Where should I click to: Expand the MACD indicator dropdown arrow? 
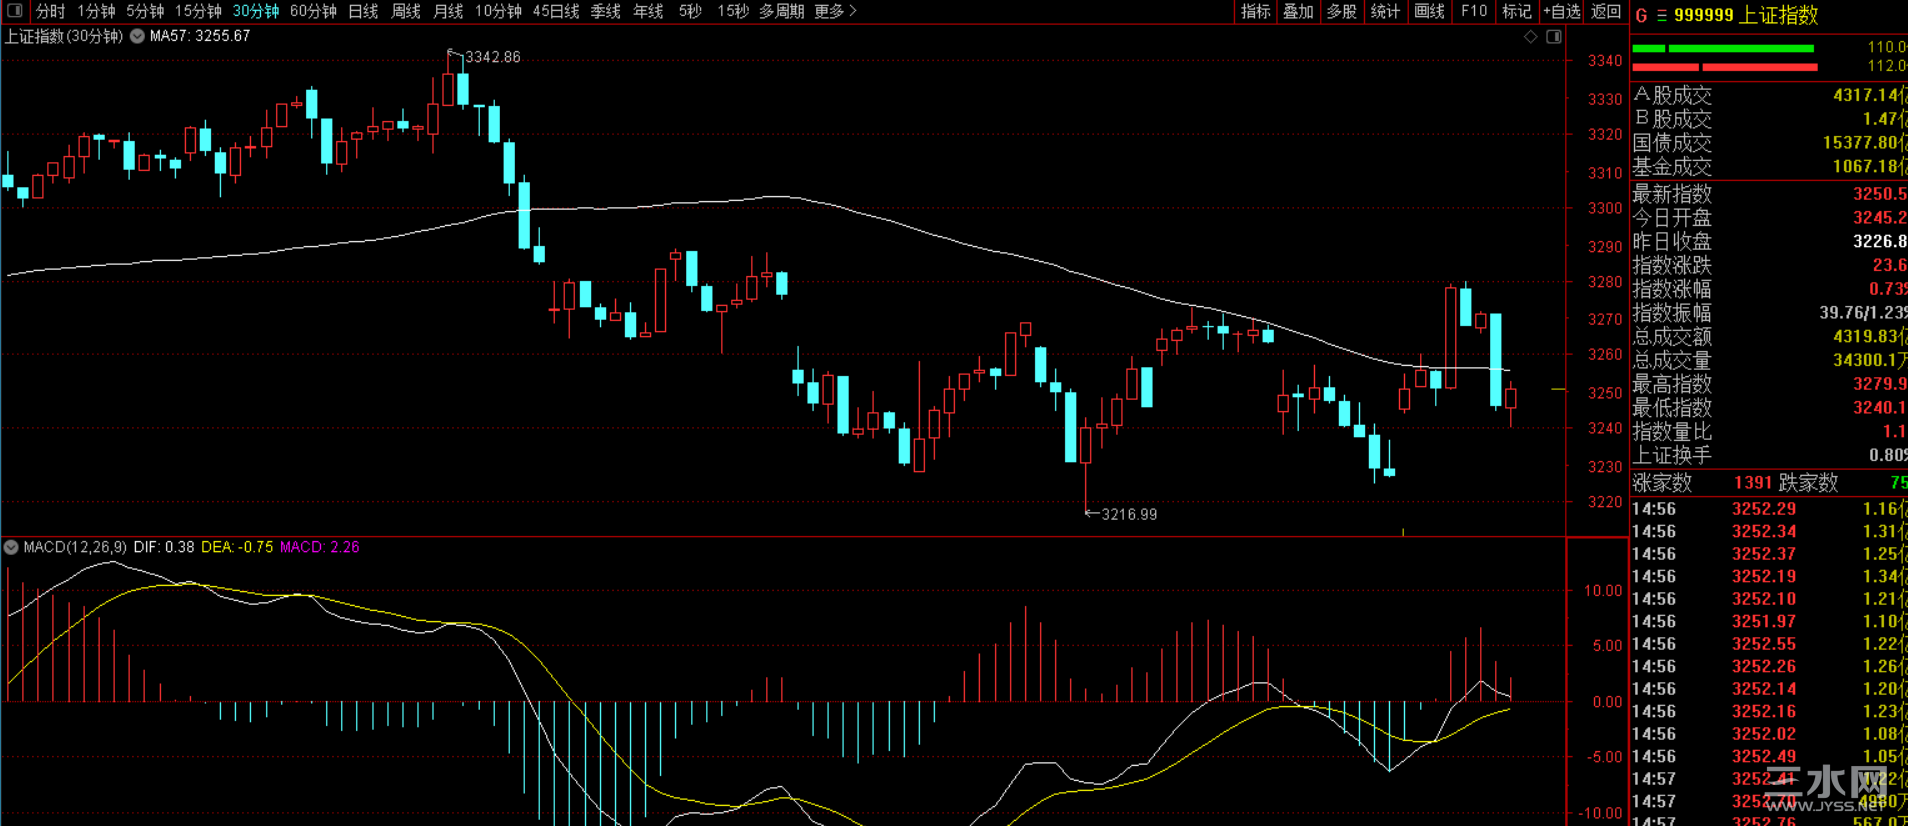pos(11,547)
